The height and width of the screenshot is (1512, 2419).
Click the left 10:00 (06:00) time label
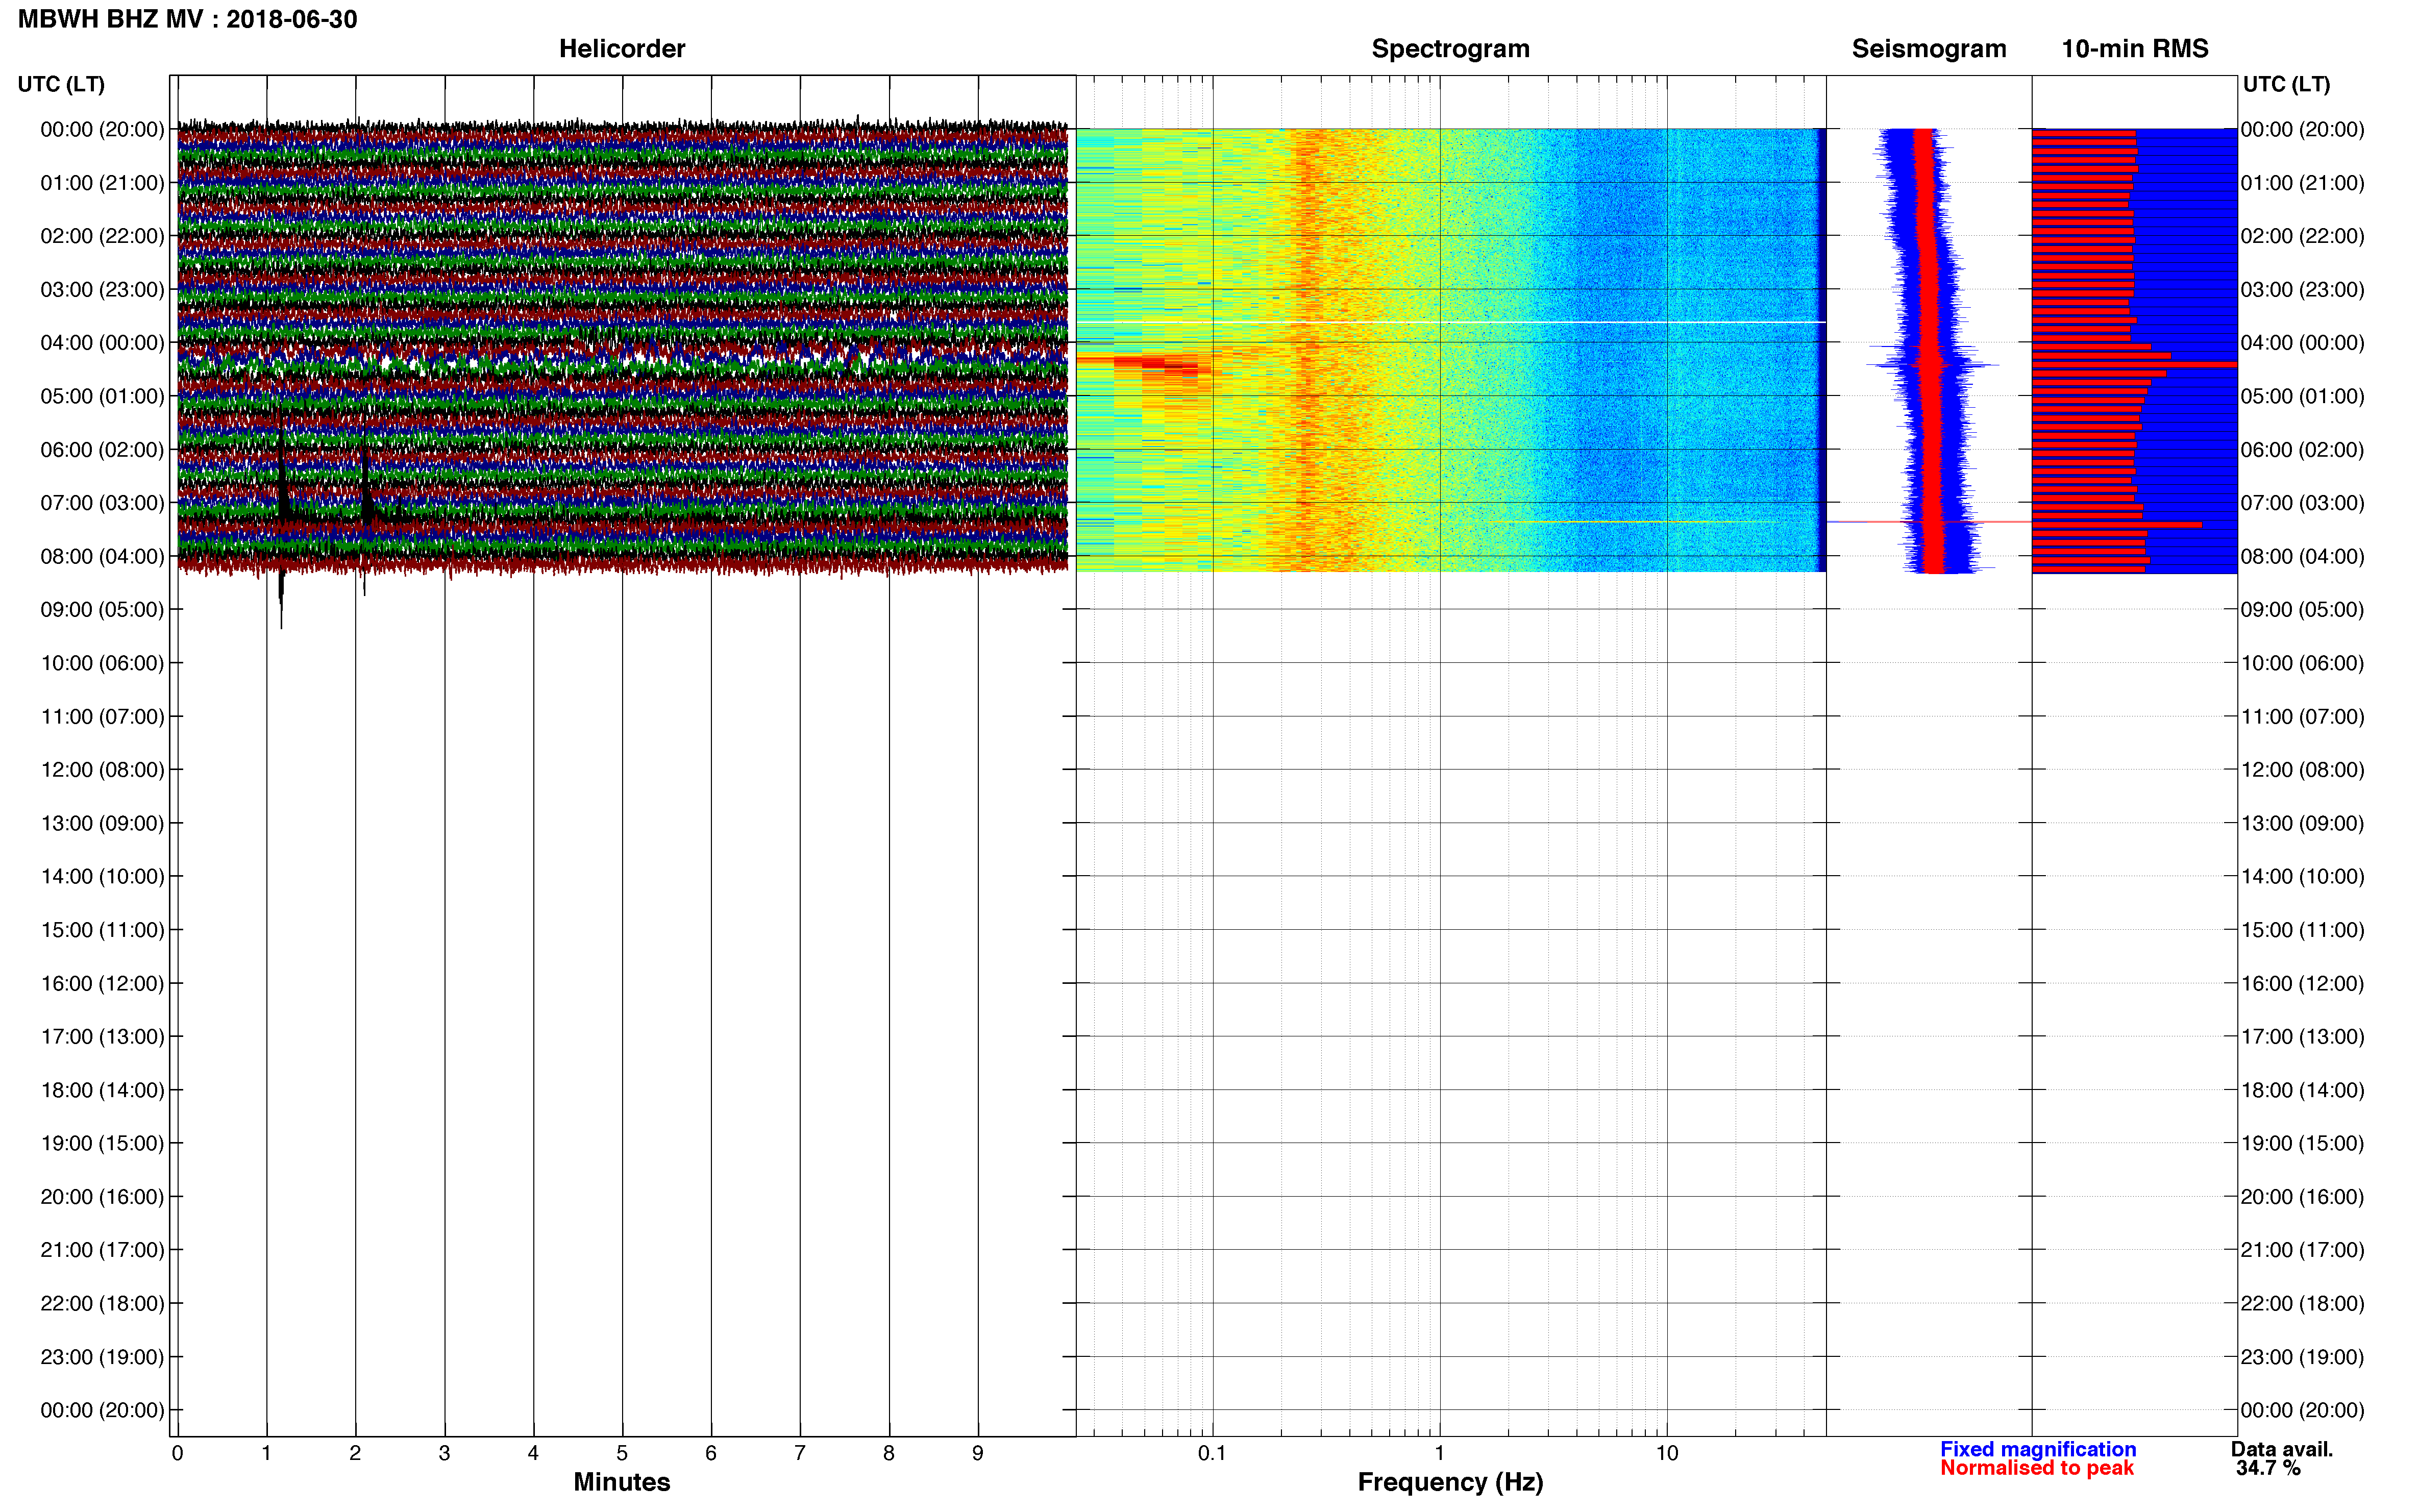tap(102, 663)
